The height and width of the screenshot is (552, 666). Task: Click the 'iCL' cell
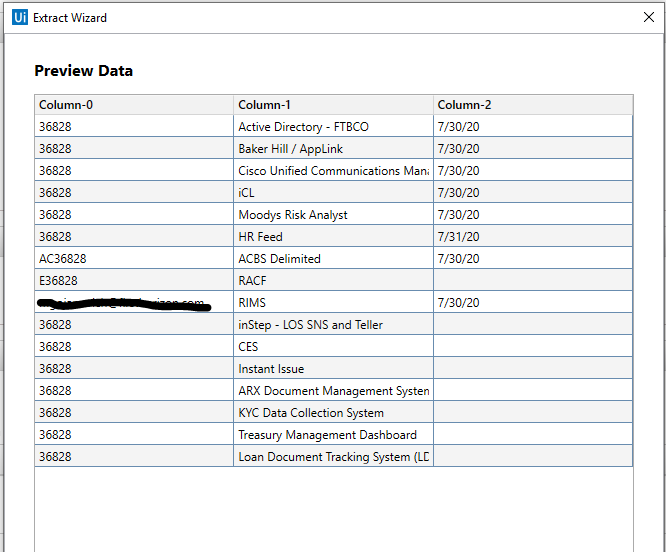[333, 193]
